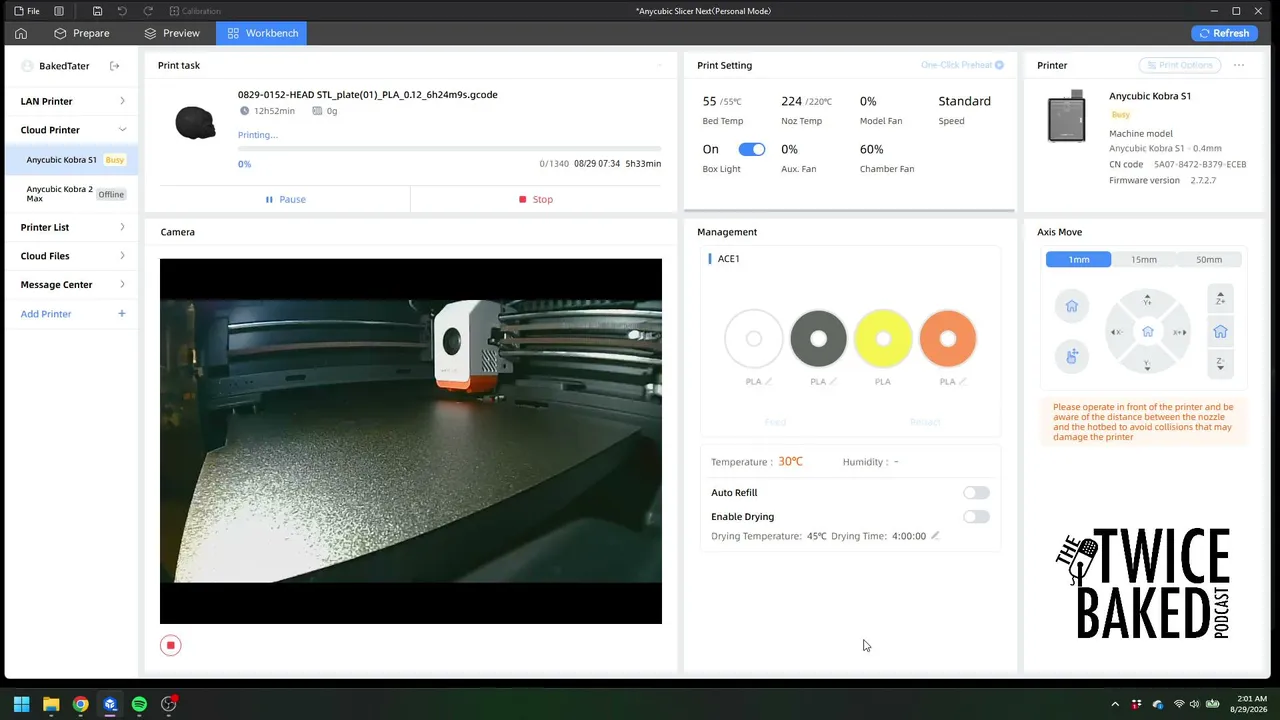
Task: Open the Printer panel more options menu
Action: [1239, 65]
